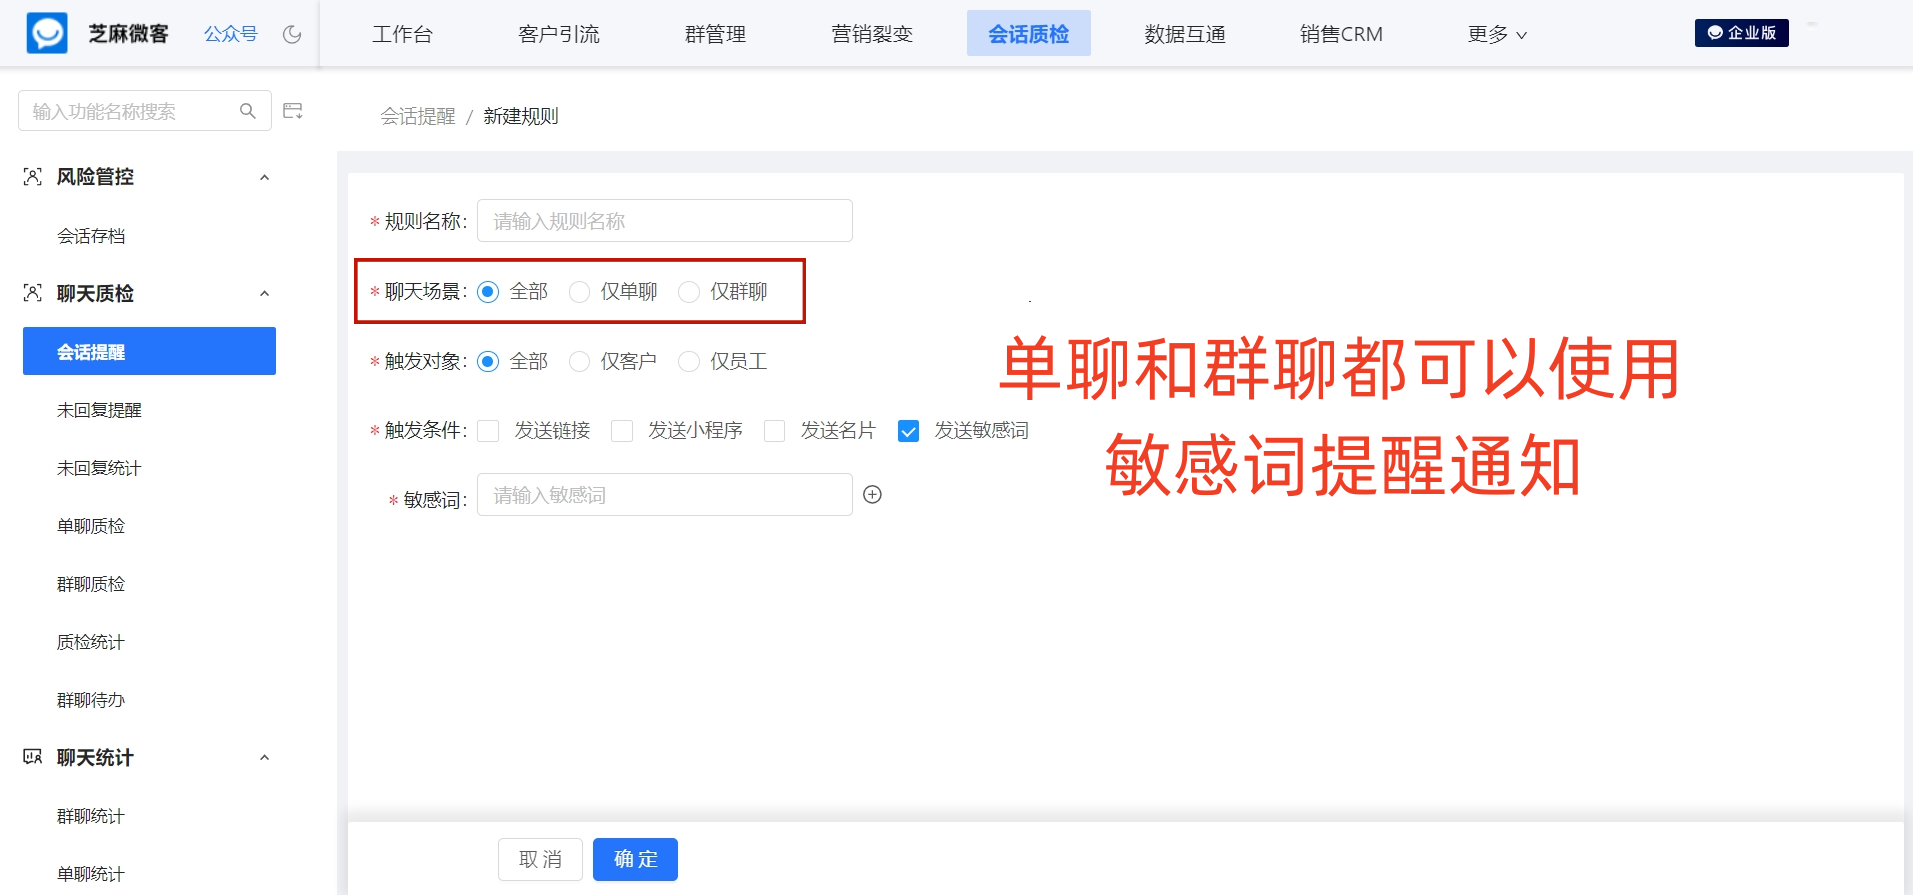Check the 发送链接 condition
The width and height of the screenshot is (1913, 895).
(x=488, y=431)
